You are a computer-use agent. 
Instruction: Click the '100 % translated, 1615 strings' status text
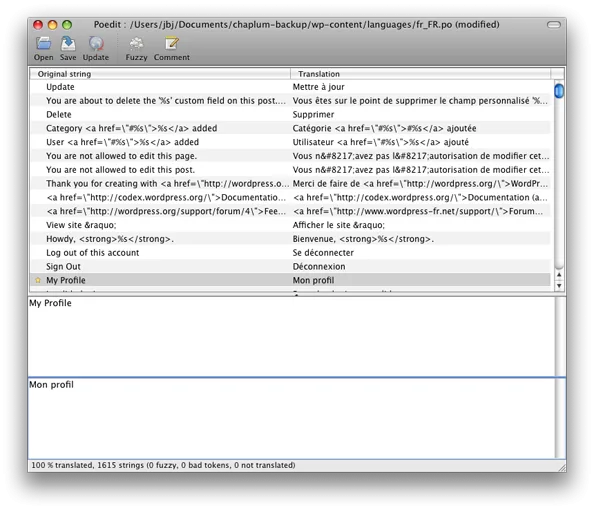tap(163, 465)
